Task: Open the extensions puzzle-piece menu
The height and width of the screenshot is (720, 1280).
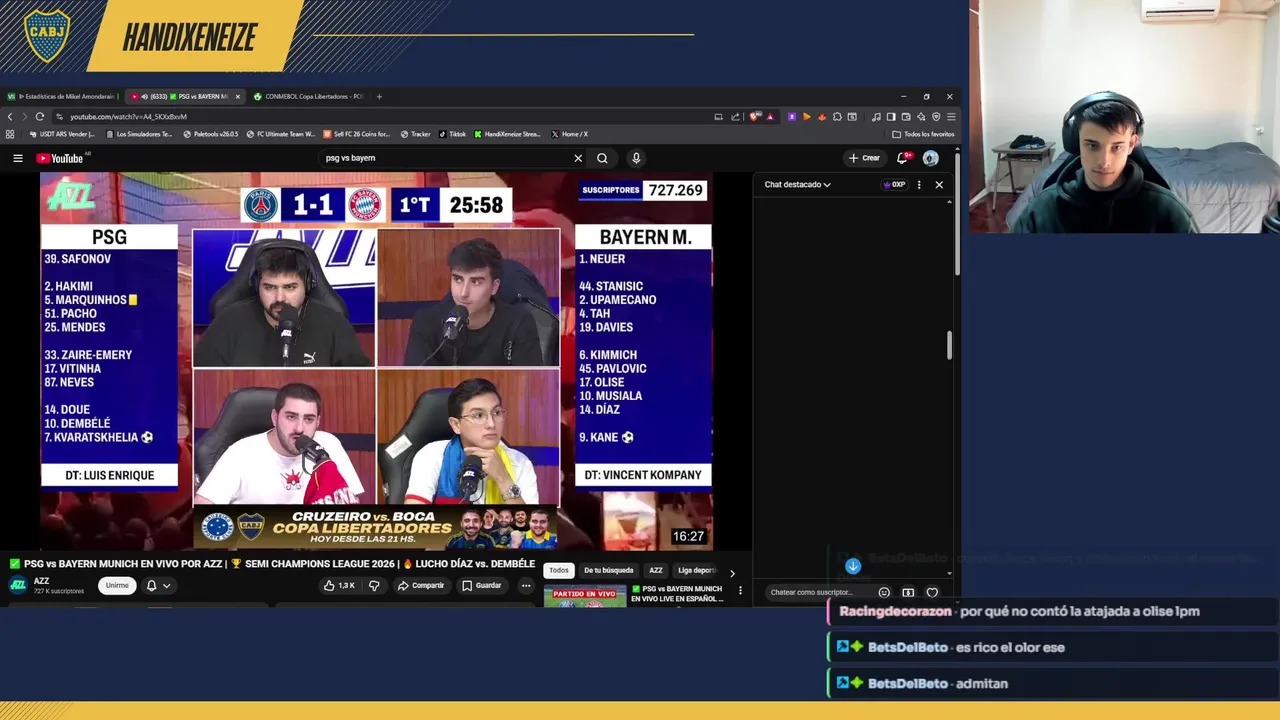Action: click(x=837, y=117)
